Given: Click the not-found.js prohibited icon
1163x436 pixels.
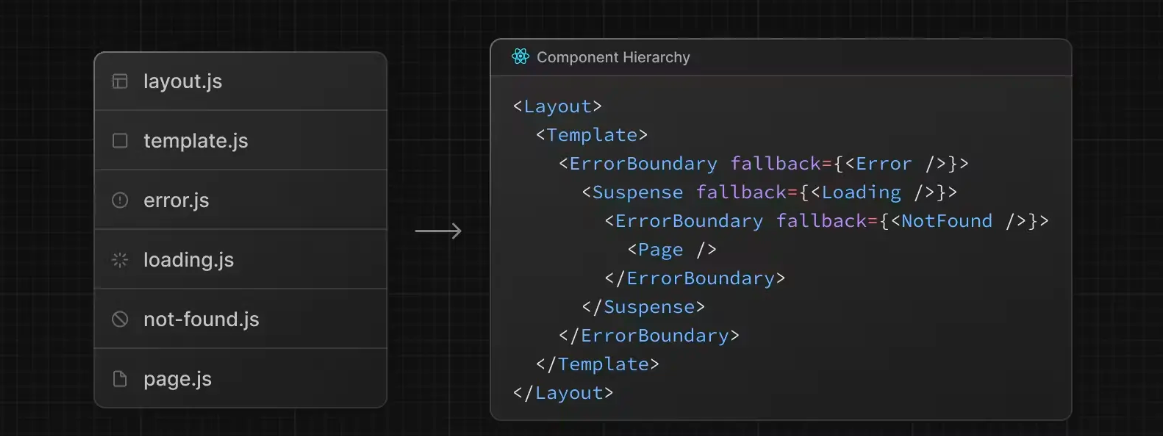Looking at the screenshot, I should pyautogui.click(x=120, y=319).
